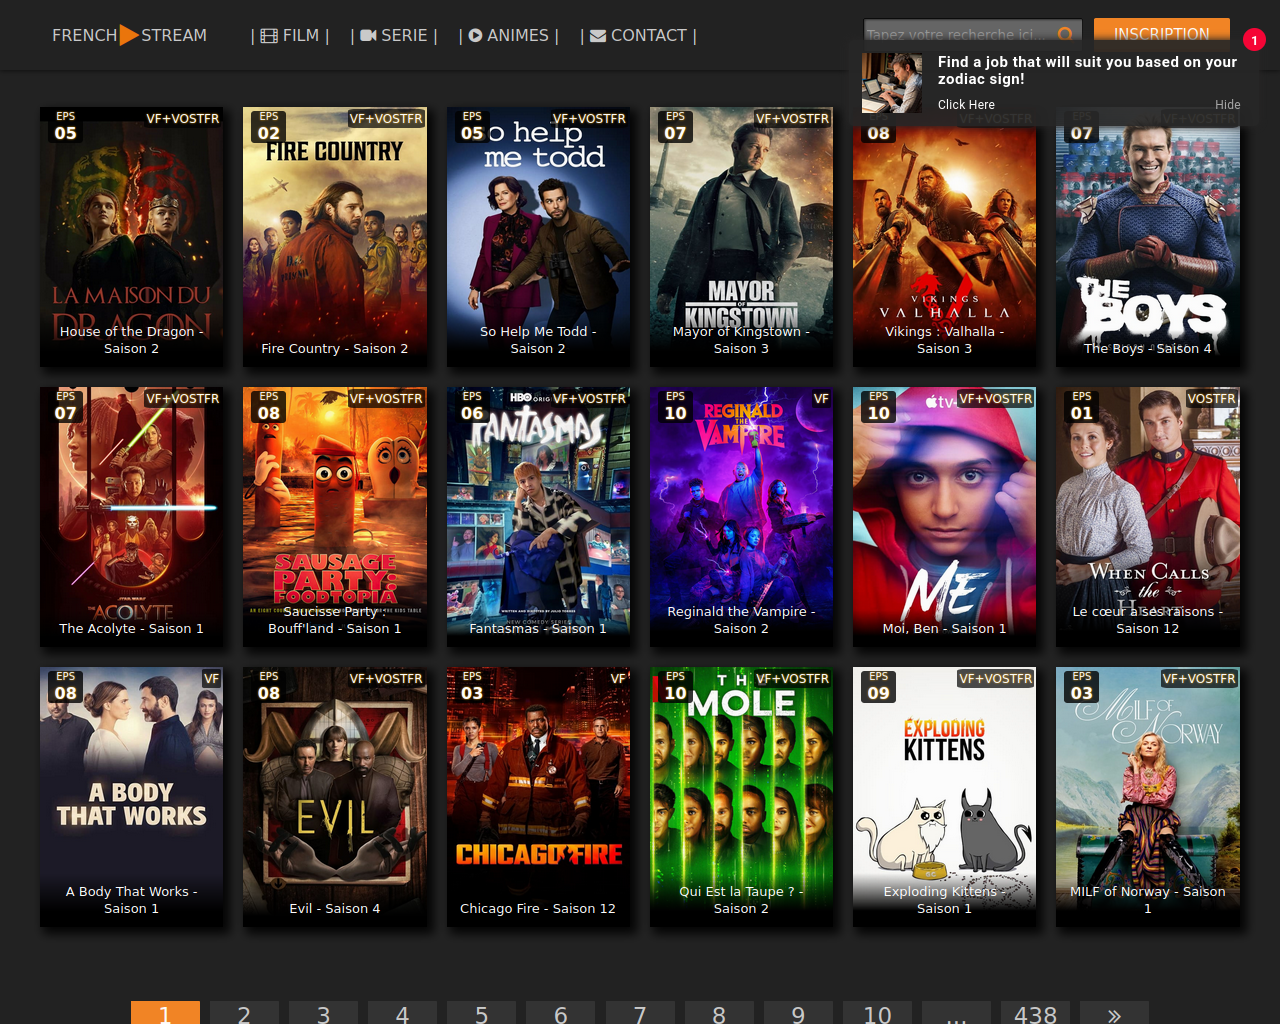Open Exploding Kittens Saison 1 poster
1280x1024 pixels.
pos(945,797)
